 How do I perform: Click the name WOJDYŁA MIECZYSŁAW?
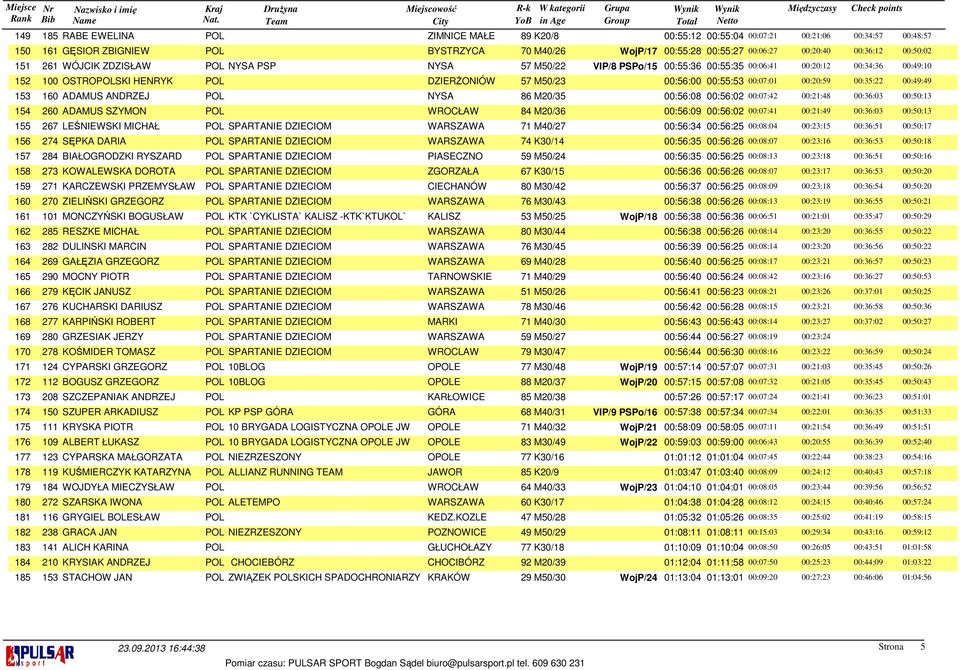[118, 487]
